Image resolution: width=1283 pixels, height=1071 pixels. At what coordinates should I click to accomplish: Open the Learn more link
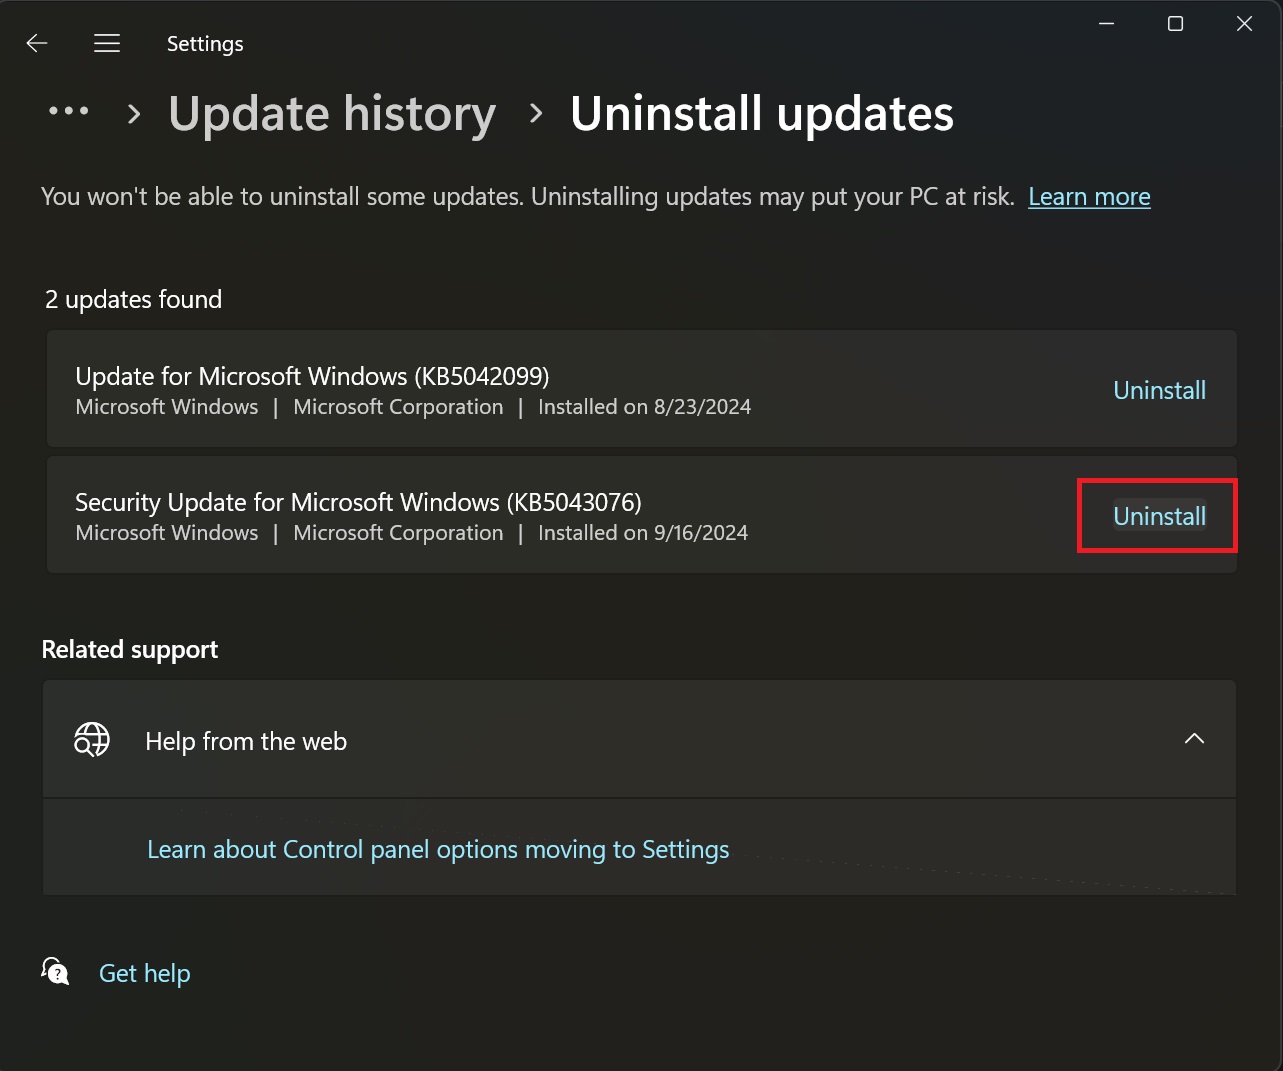[1089, 197]
